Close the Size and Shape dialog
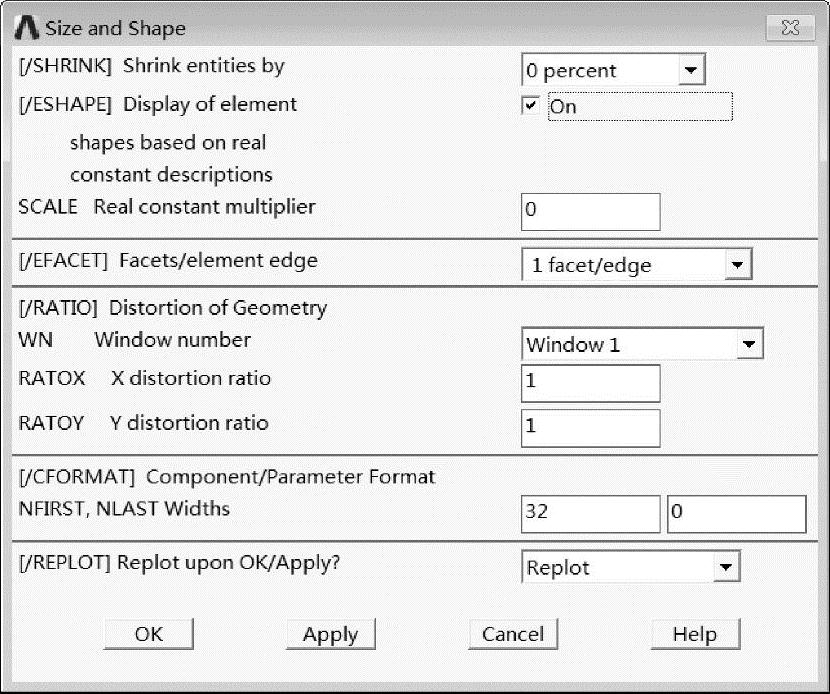The height and width of the screenshot is (694, 830). 790,28
